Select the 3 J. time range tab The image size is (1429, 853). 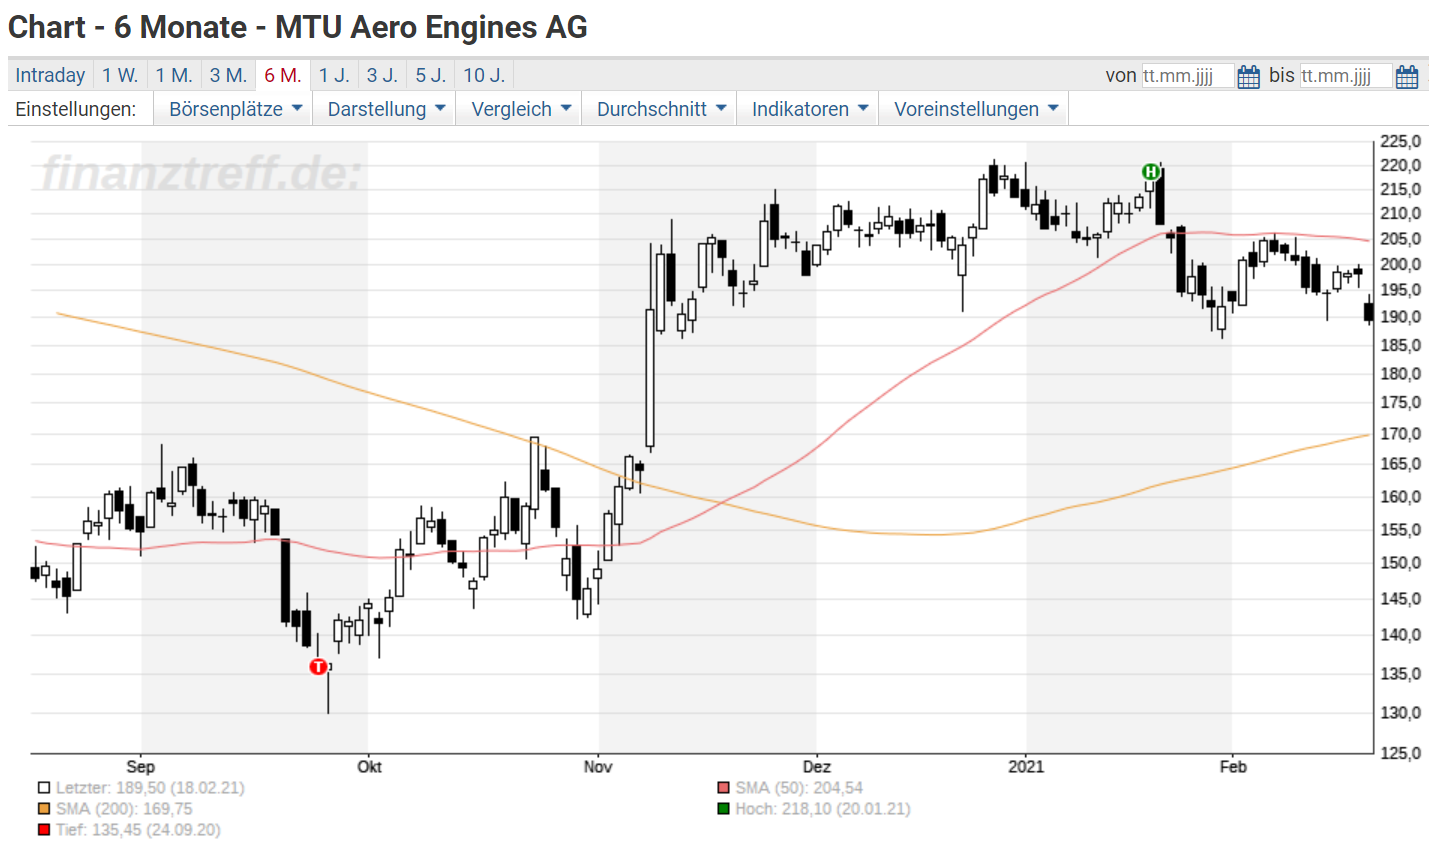pos(382,75)
